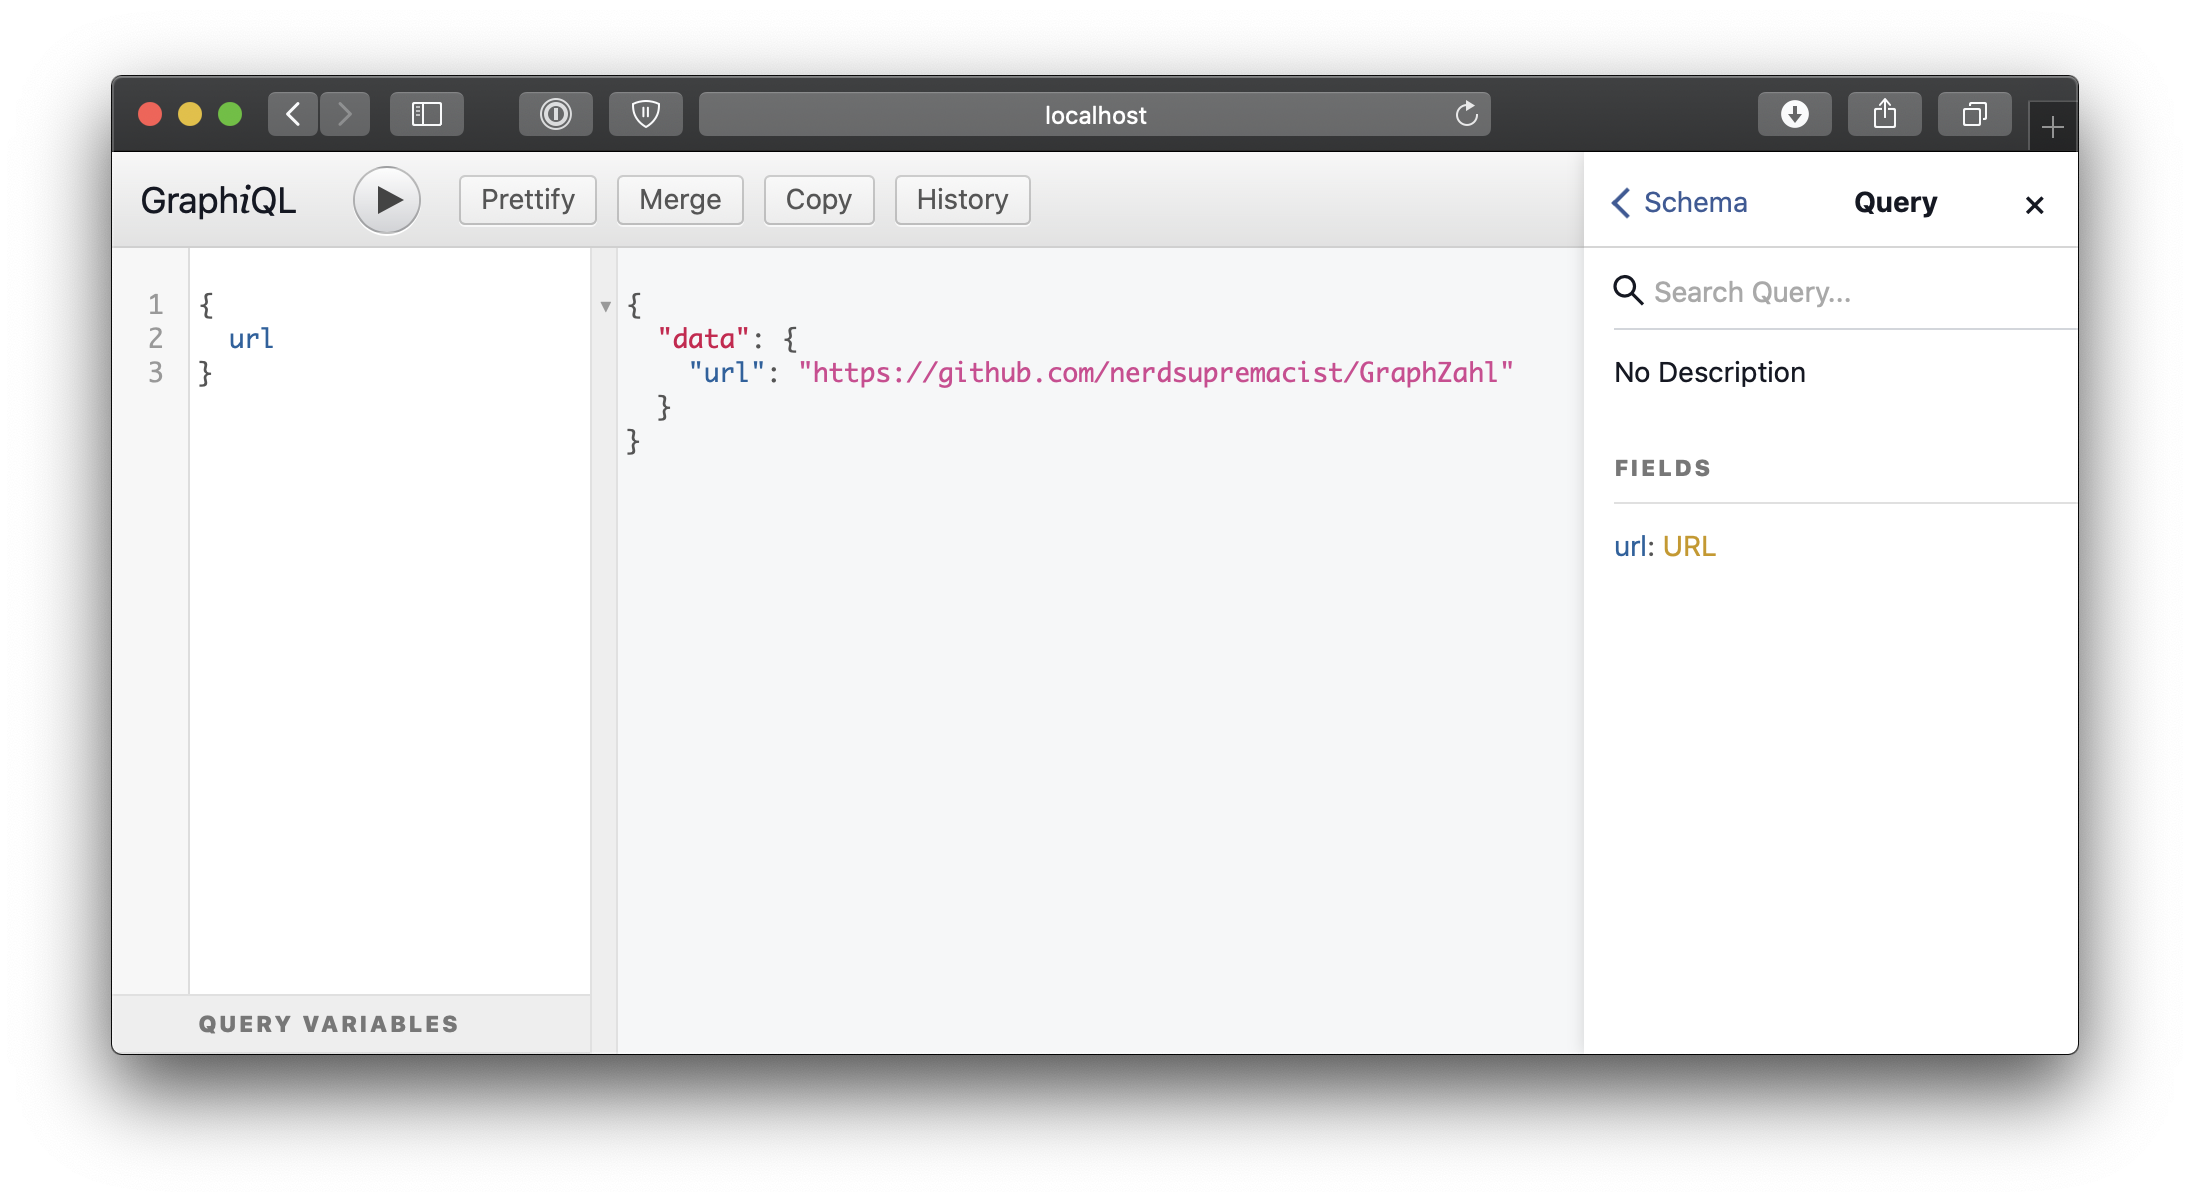This screenshot has height=1202, width=2190.
Task: Open a new tab with plus
Action: pyautogui.click(x=2052, y=127)
